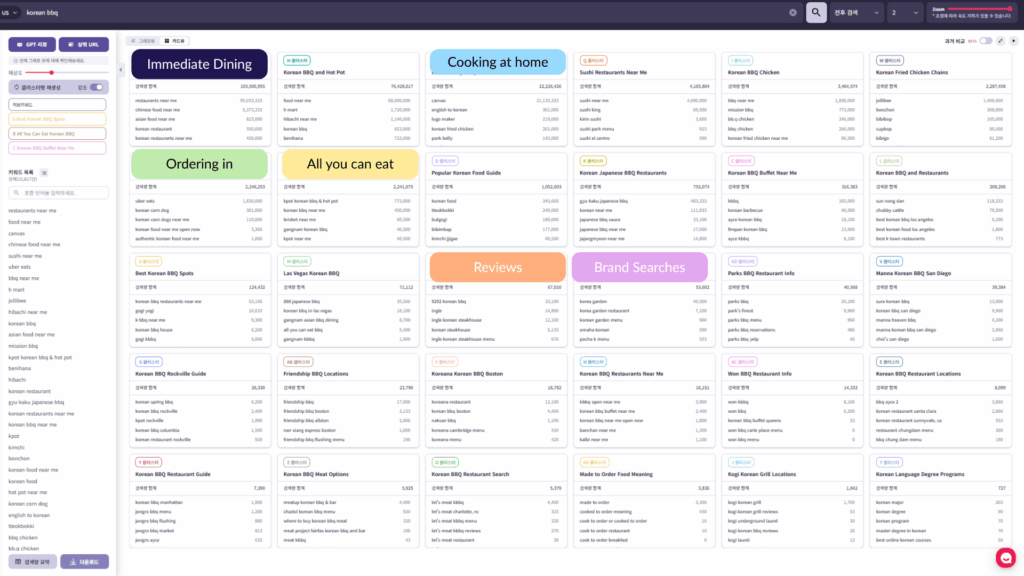Select the C Korean BBQ Buffet Near Me chip
This screenshot has height=576, width=1024.
[57, 148]
